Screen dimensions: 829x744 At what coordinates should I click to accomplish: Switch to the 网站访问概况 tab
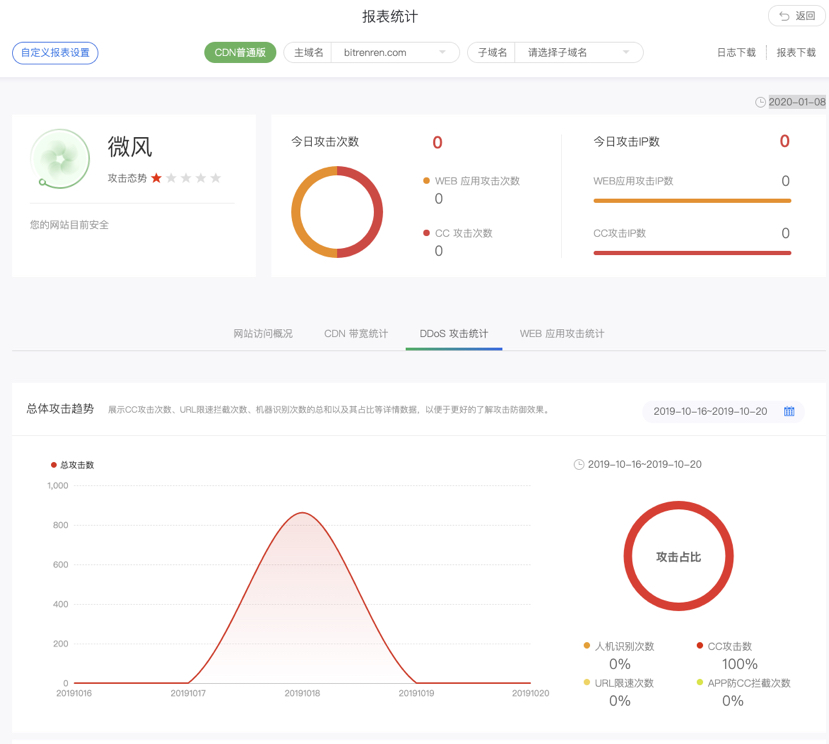pyautogui.click(x=263, y=334)
